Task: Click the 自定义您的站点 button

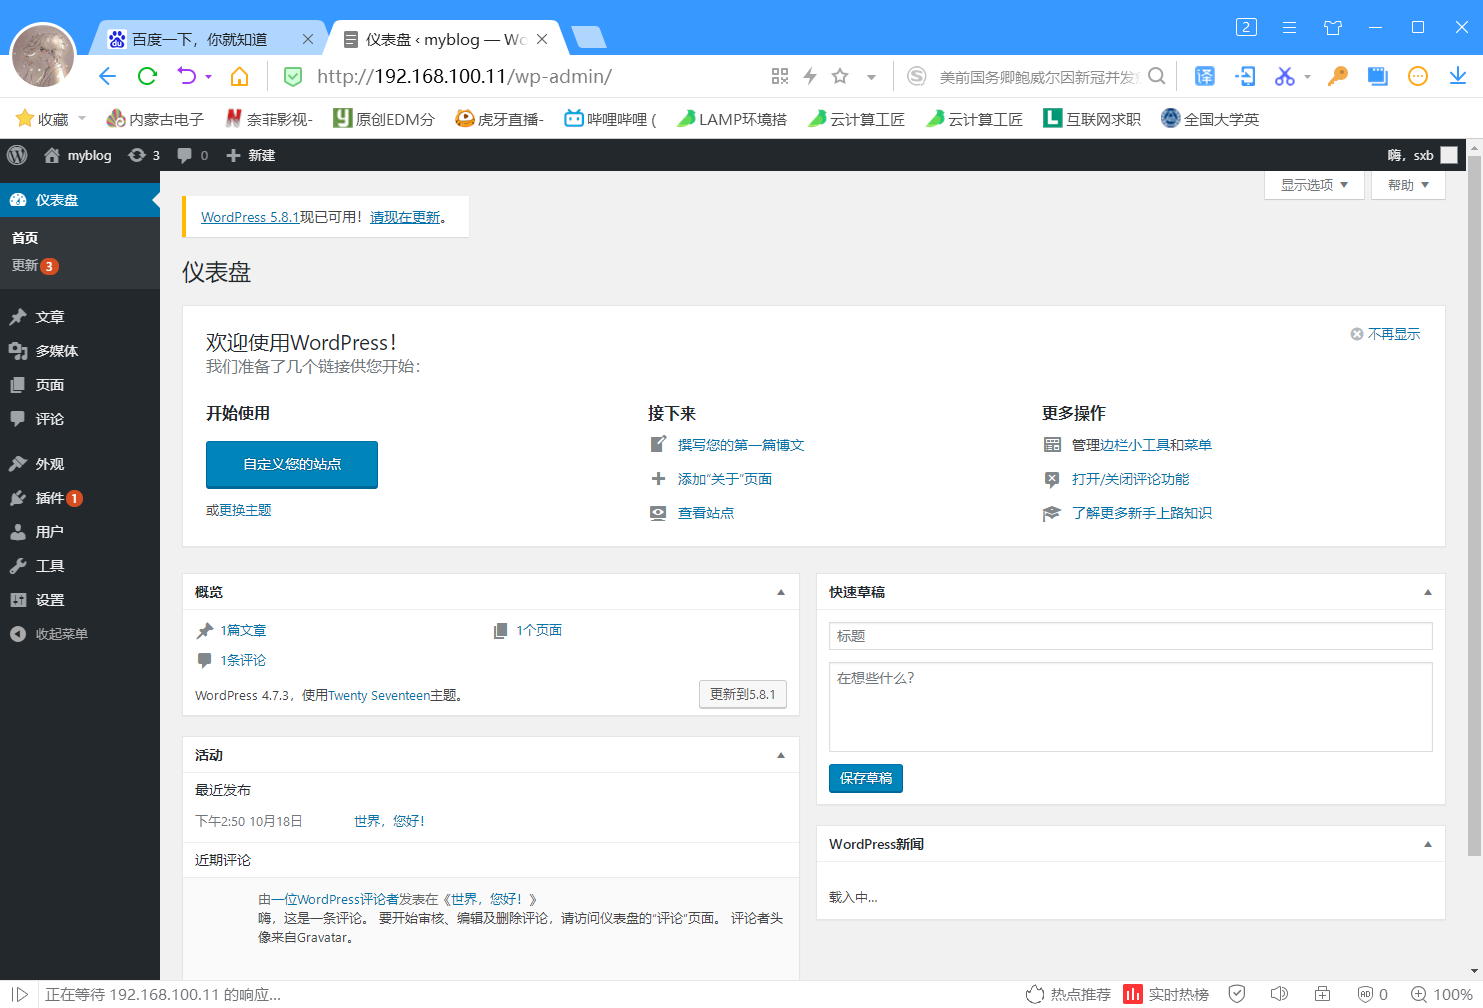Action: (292, 464)
